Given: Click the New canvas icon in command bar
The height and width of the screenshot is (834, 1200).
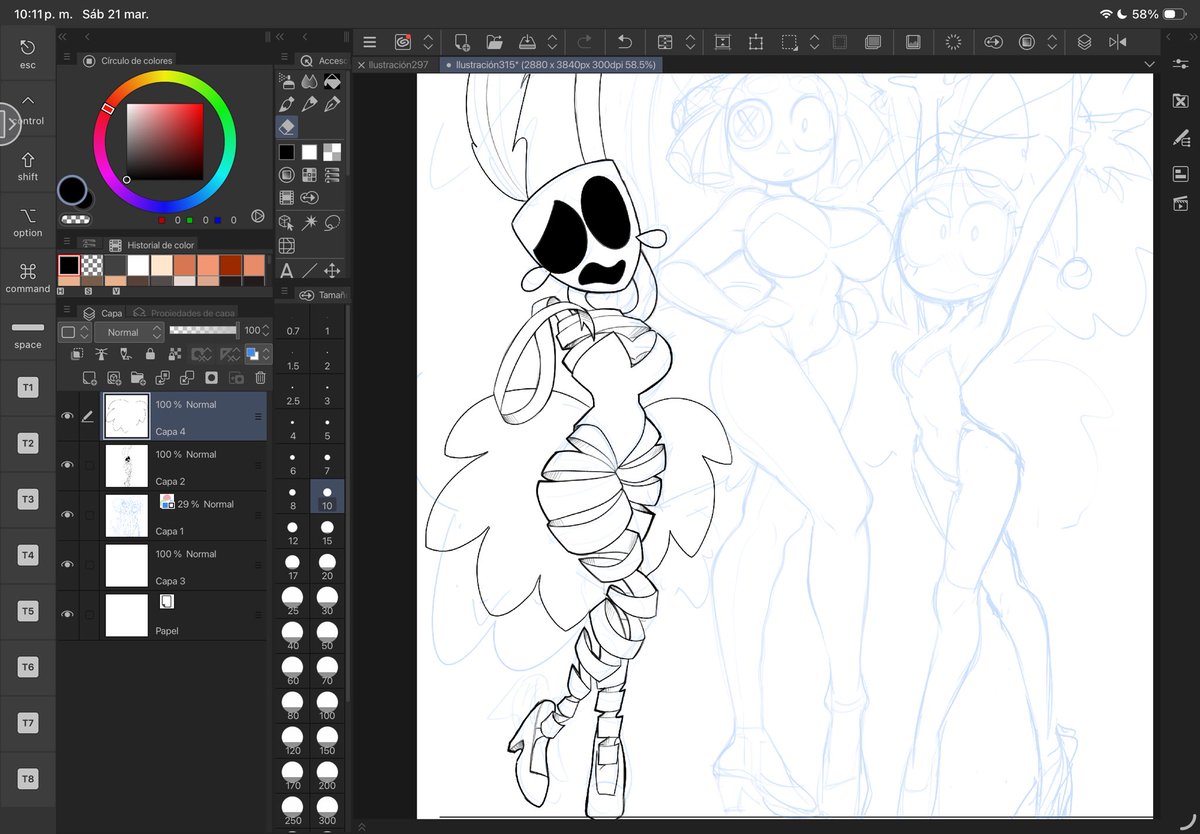Looking at the screenshot, I should click(462, 42).
